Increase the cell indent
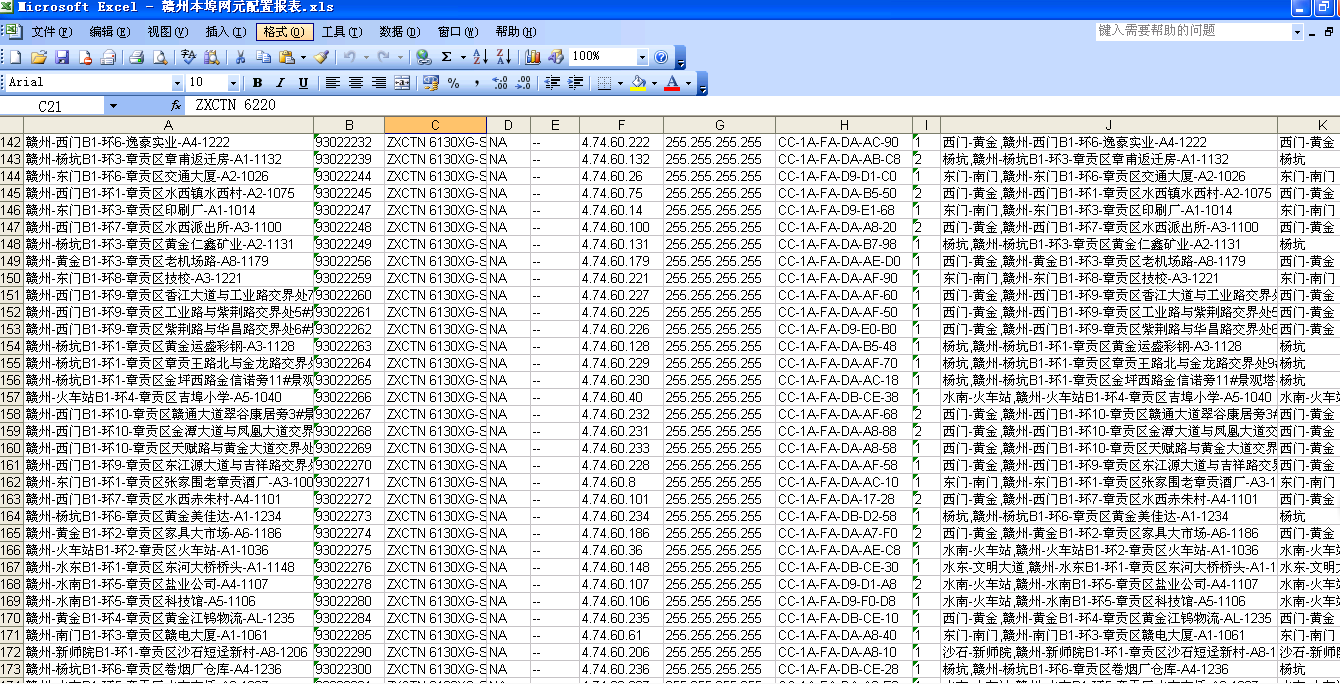The image size is (1340, 684). [575, 82]
